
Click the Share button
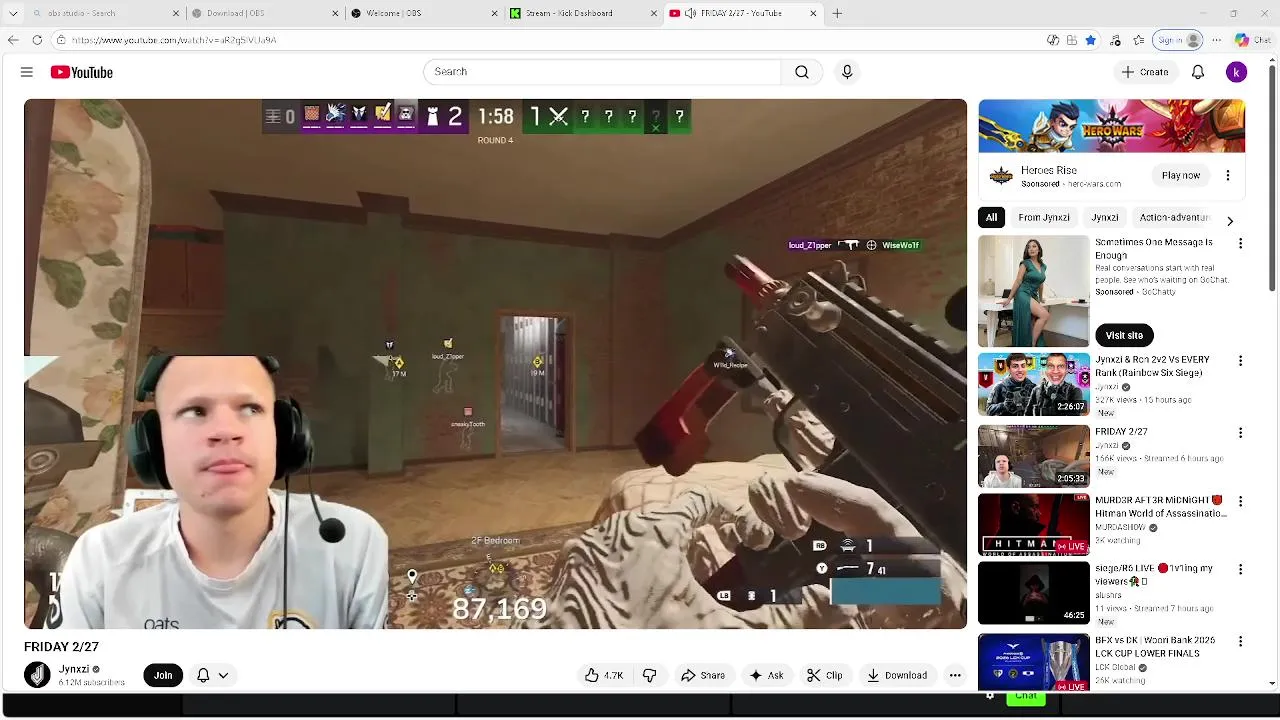(703, 675)
